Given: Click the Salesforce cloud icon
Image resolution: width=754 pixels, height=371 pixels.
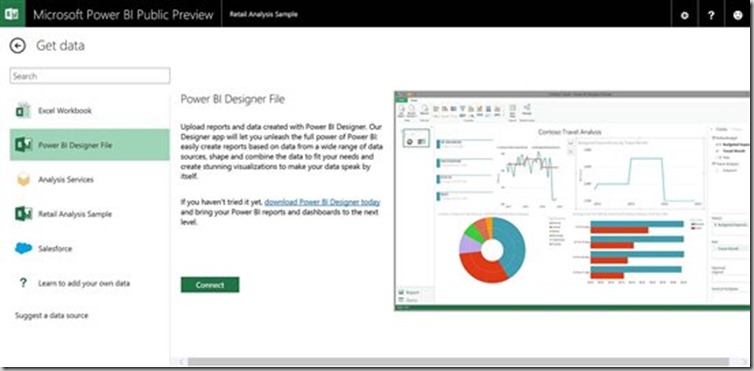Looking at the screenshot, I should 23,248.
